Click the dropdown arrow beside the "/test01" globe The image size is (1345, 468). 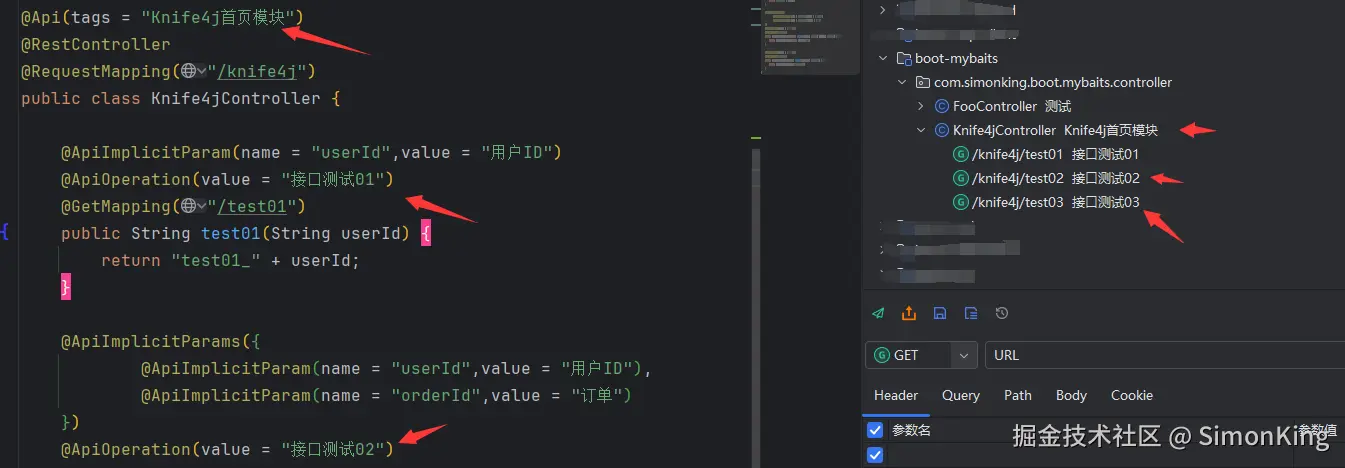[x=202, y=206]
